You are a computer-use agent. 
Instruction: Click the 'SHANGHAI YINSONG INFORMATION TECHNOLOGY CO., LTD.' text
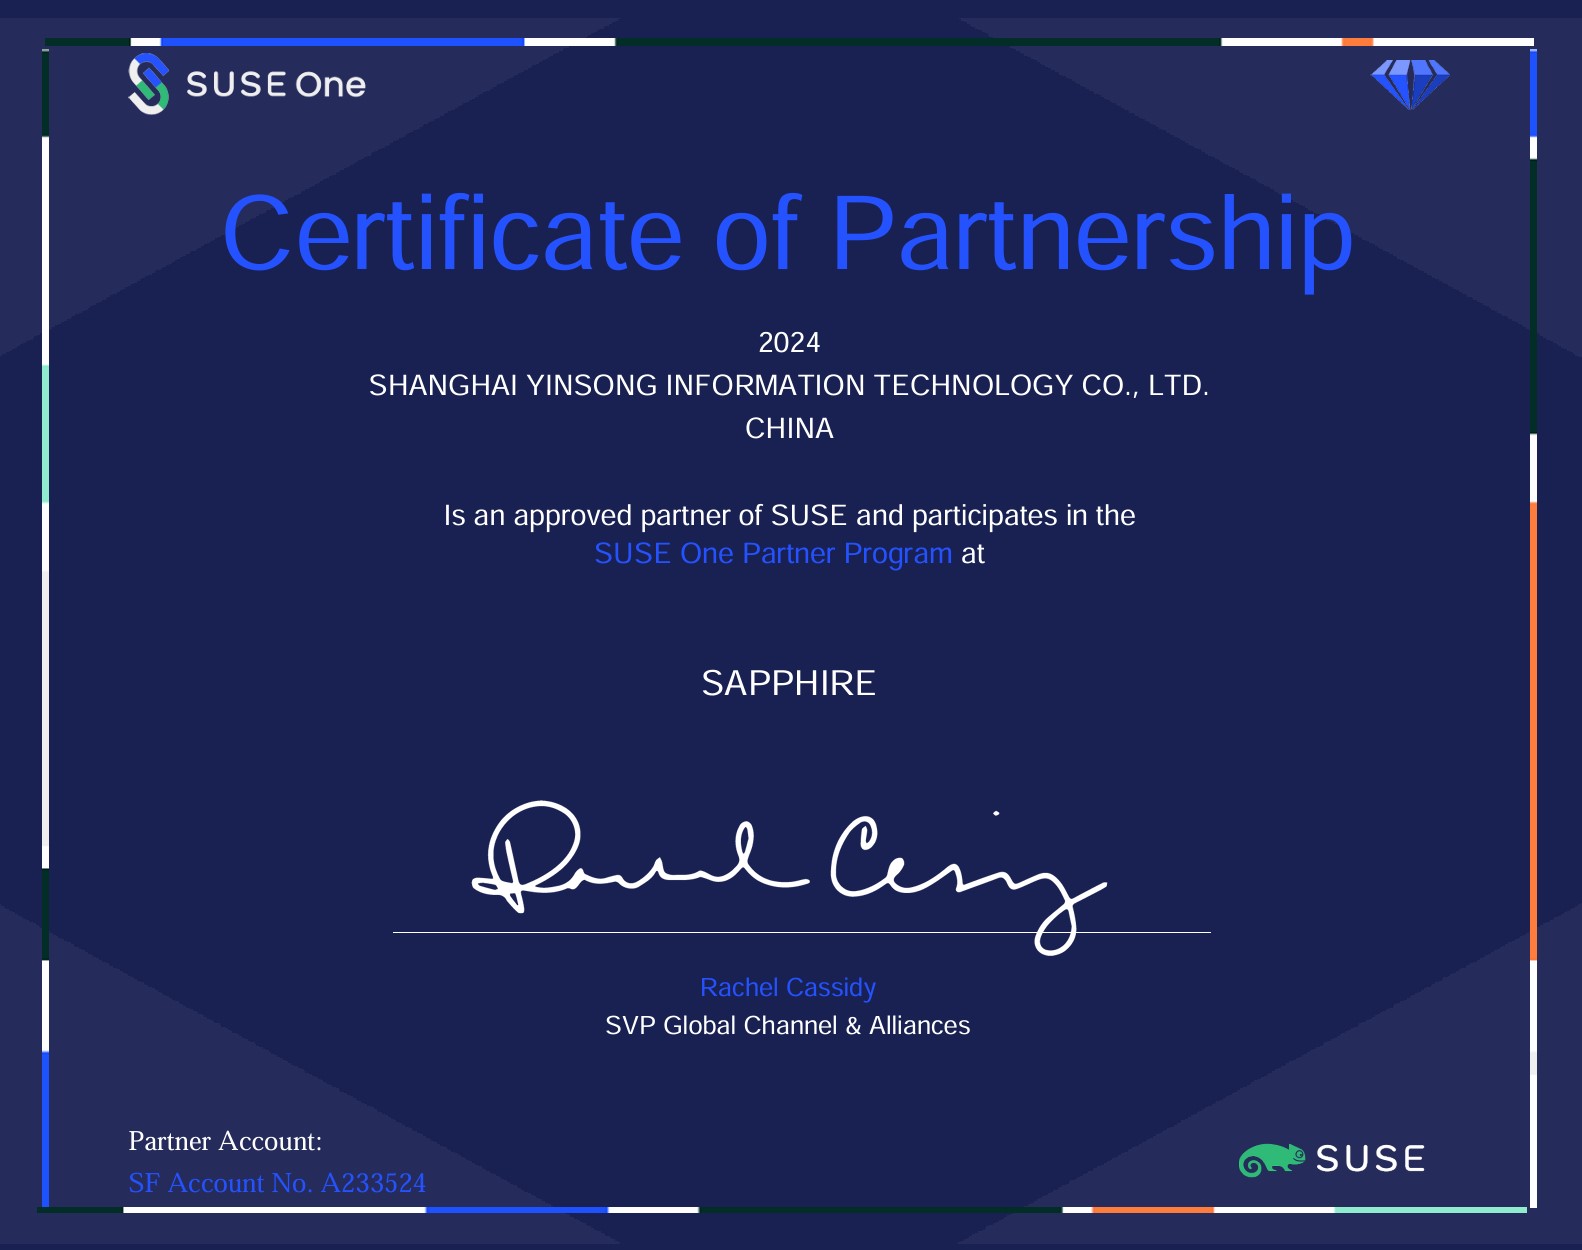click(789, 386)
